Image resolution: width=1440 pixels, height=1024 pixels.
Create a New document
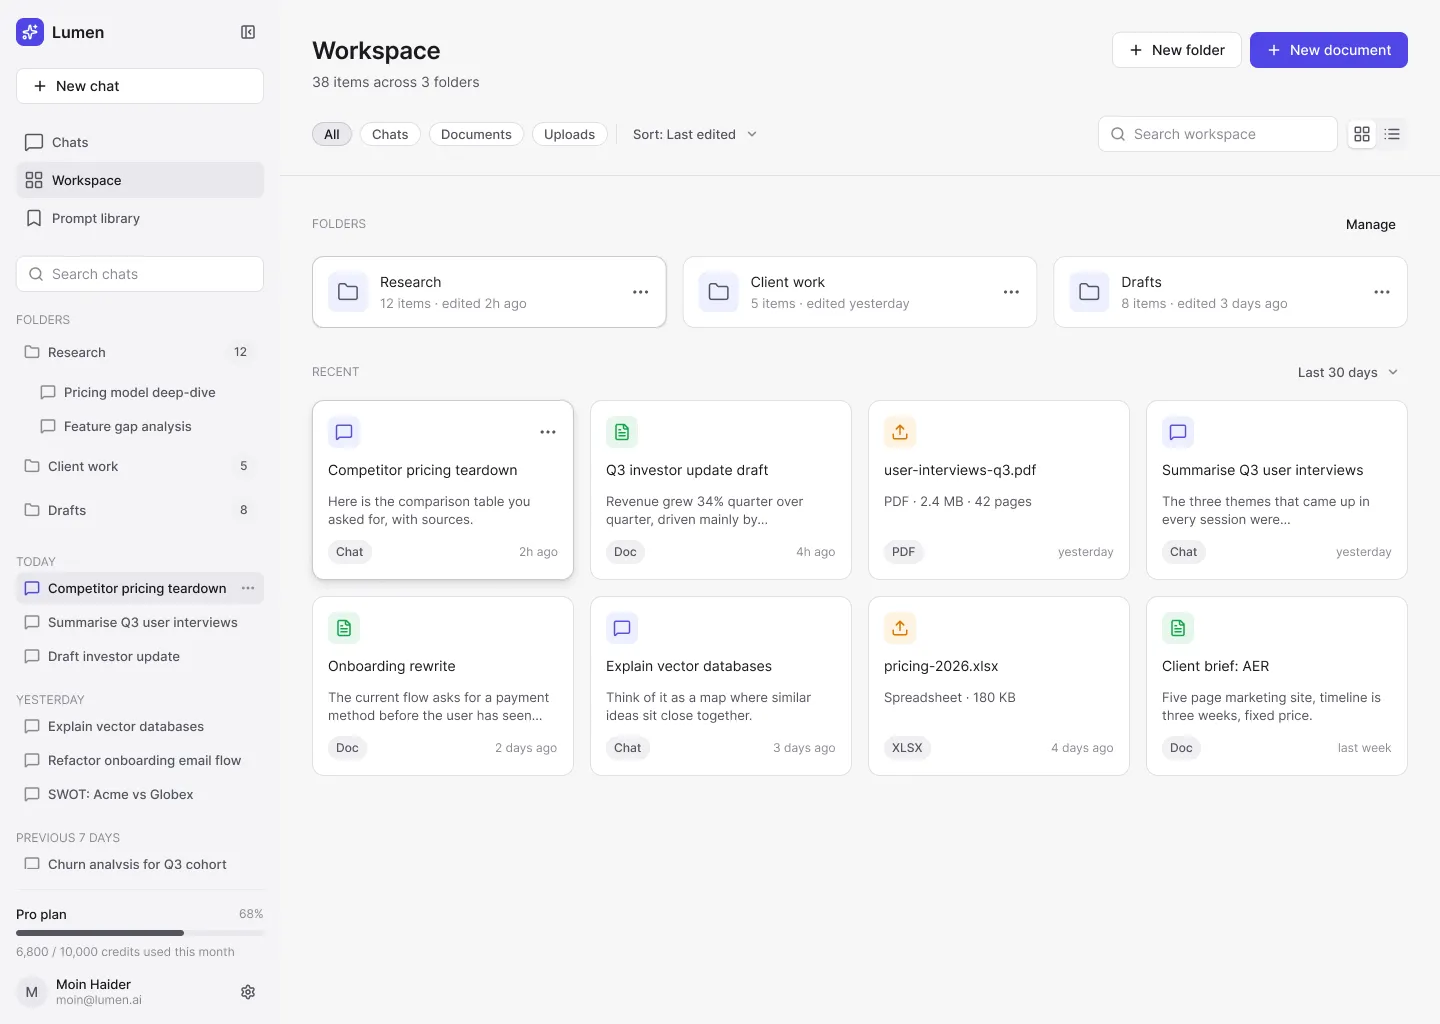(1329, 50)
